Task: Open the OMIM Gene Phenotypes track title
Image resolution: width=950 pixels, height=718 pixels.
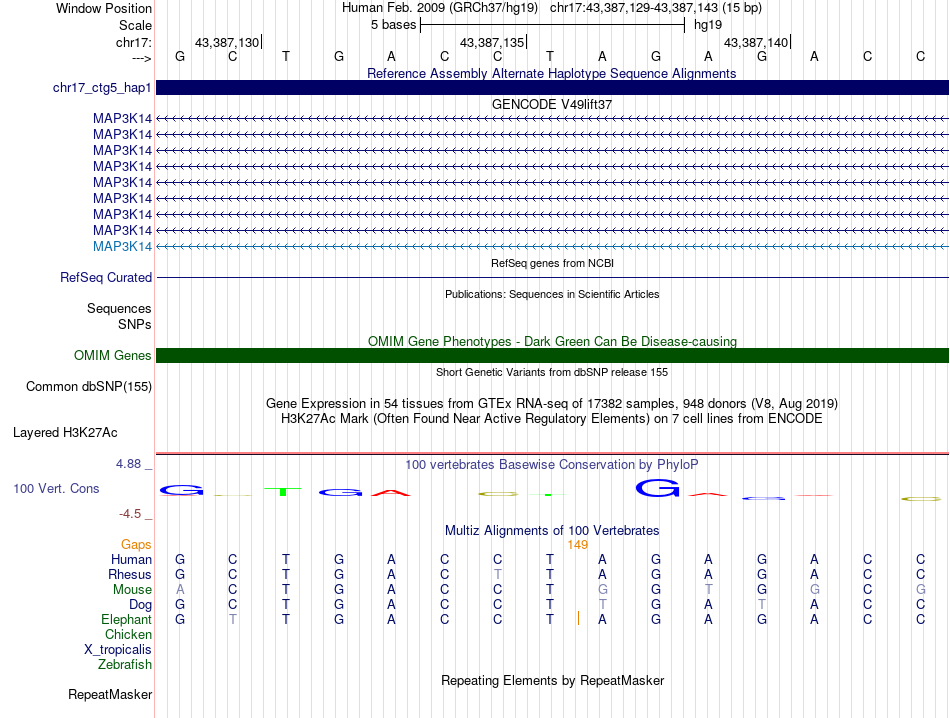Action: (552, 341)
